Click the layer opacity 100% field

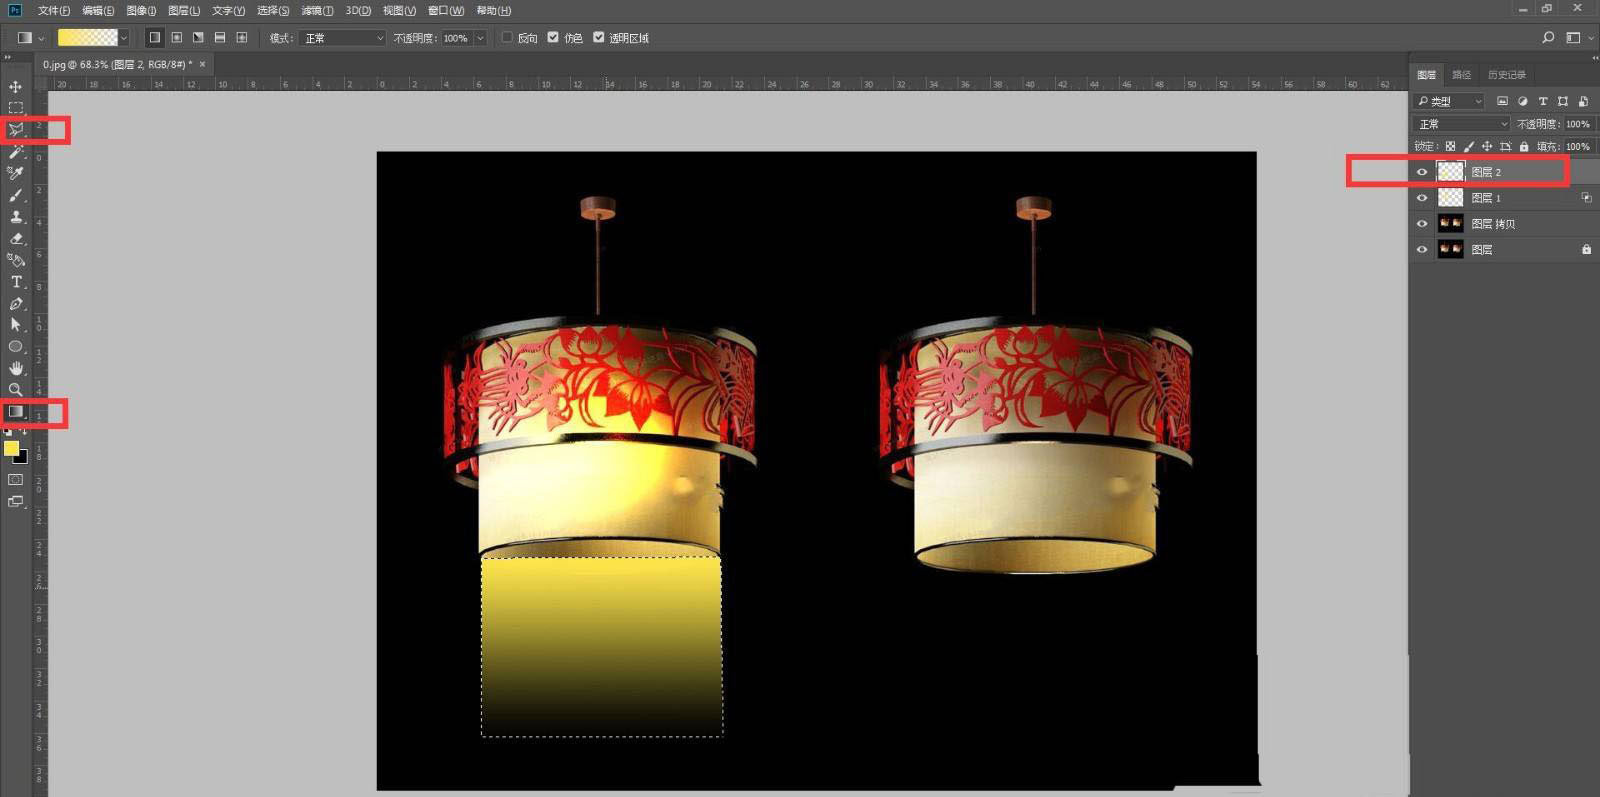tap(1577, 124)
